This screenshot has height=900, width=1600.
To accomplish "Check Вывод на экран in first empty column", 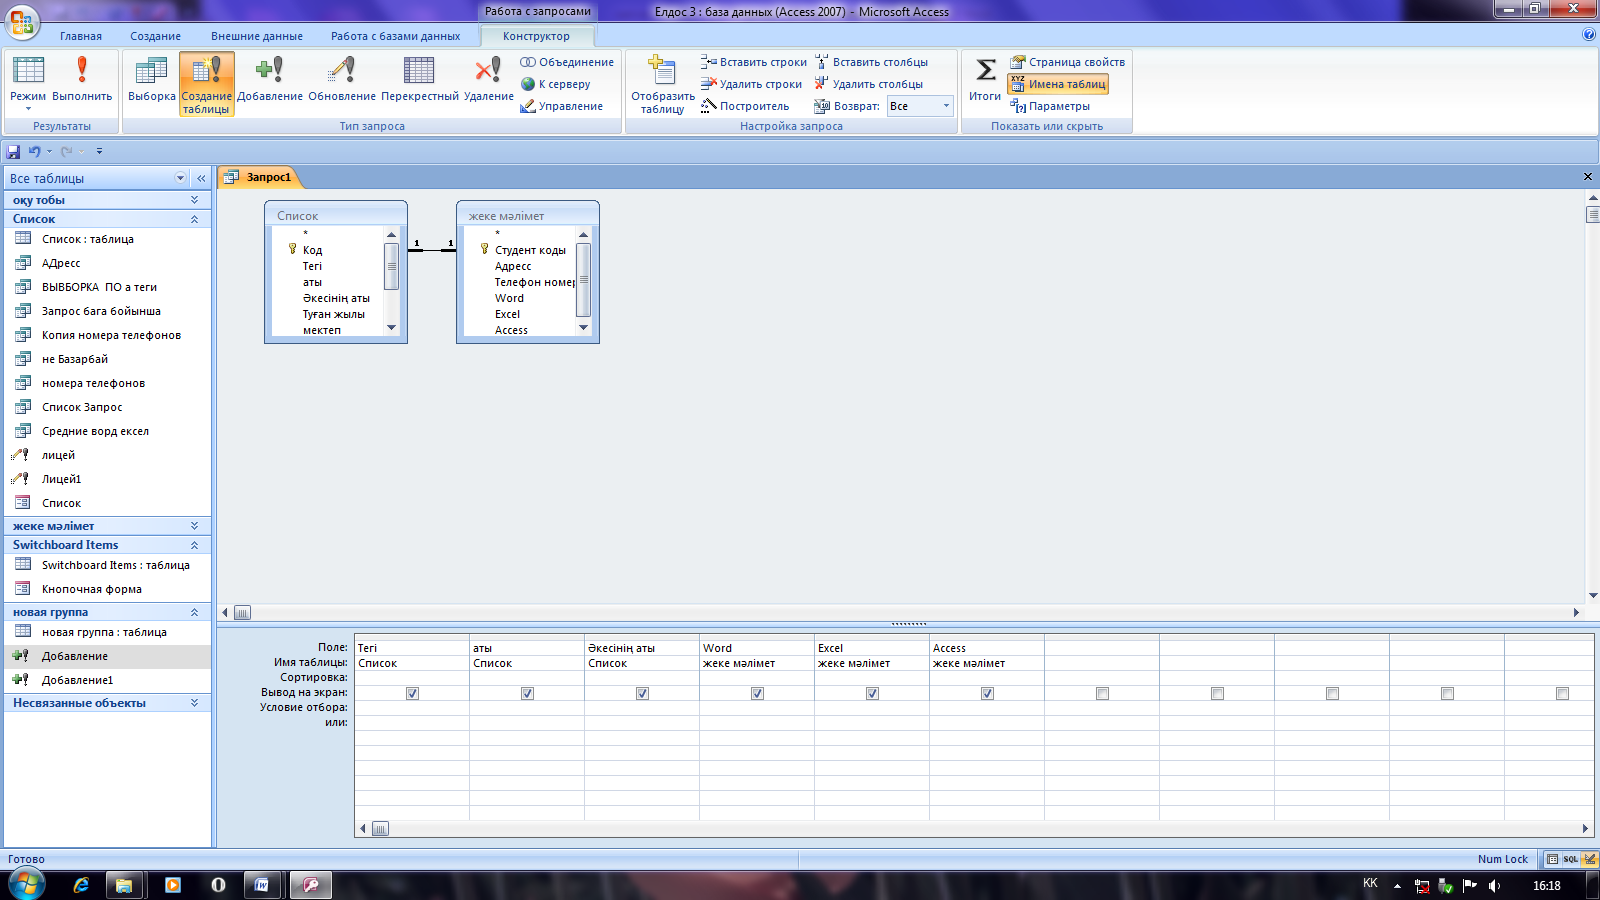I will [x=1102, y=693].
